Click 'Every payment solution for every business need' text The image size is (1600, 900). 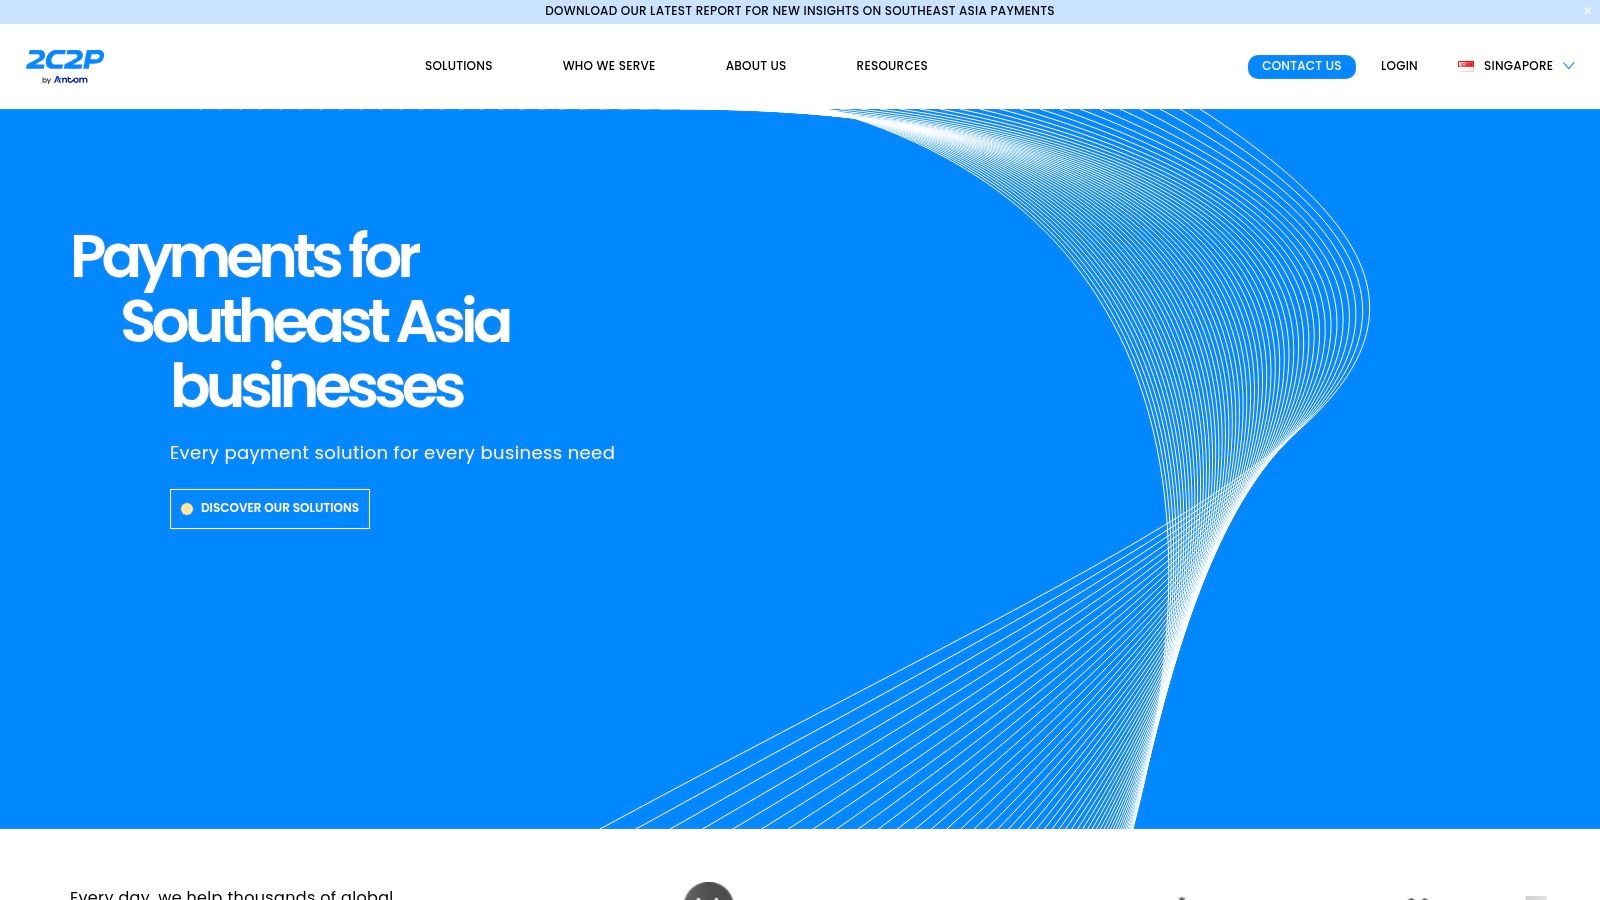(392, 453)
